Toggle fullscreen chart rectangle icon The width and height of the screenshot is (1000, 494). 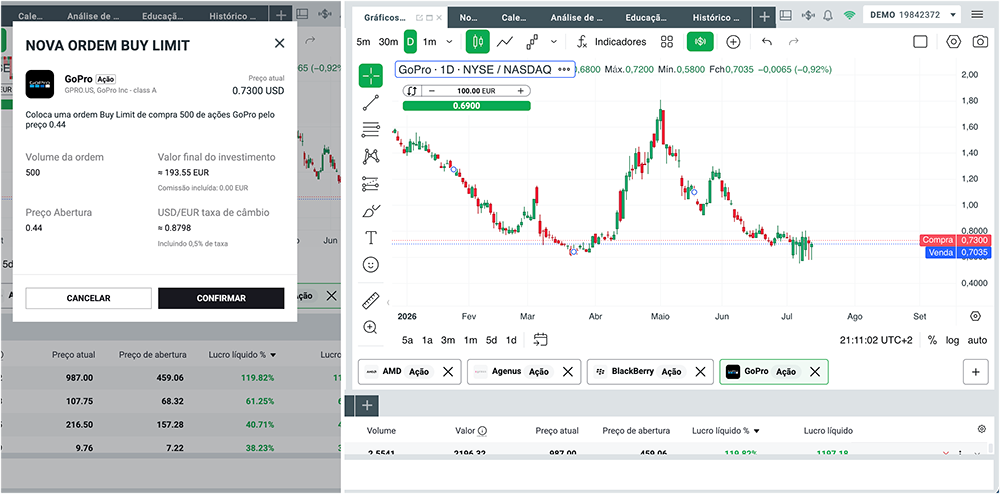pyautogui.click(x=920, y=41)
